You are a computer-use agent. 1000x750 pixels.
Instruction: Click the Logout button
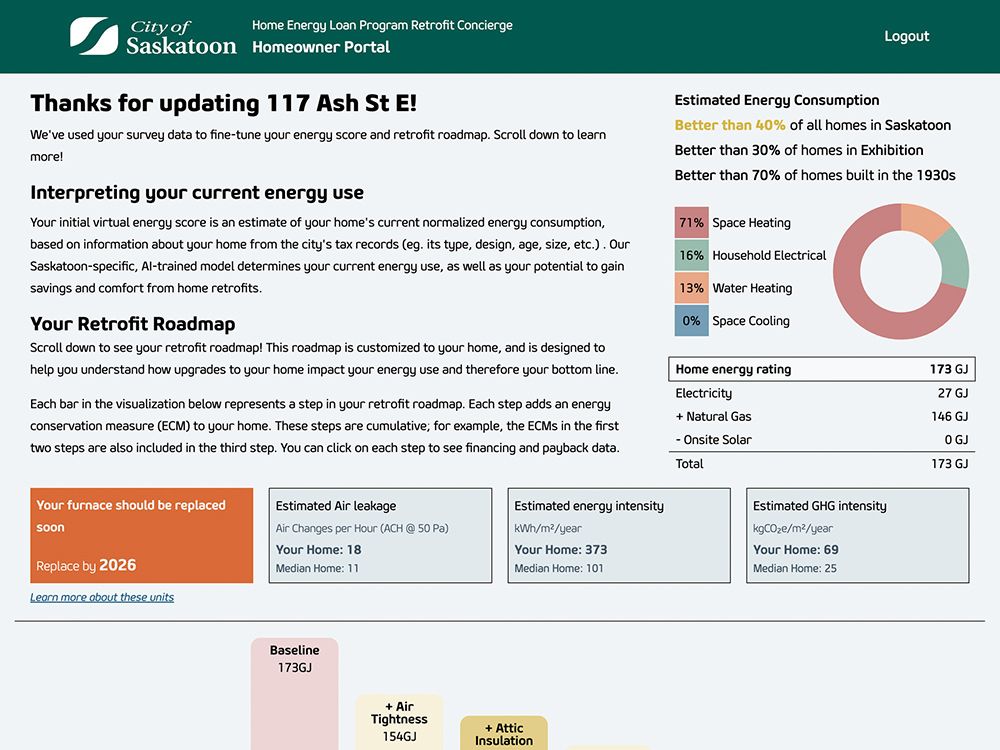click(906, 36)
